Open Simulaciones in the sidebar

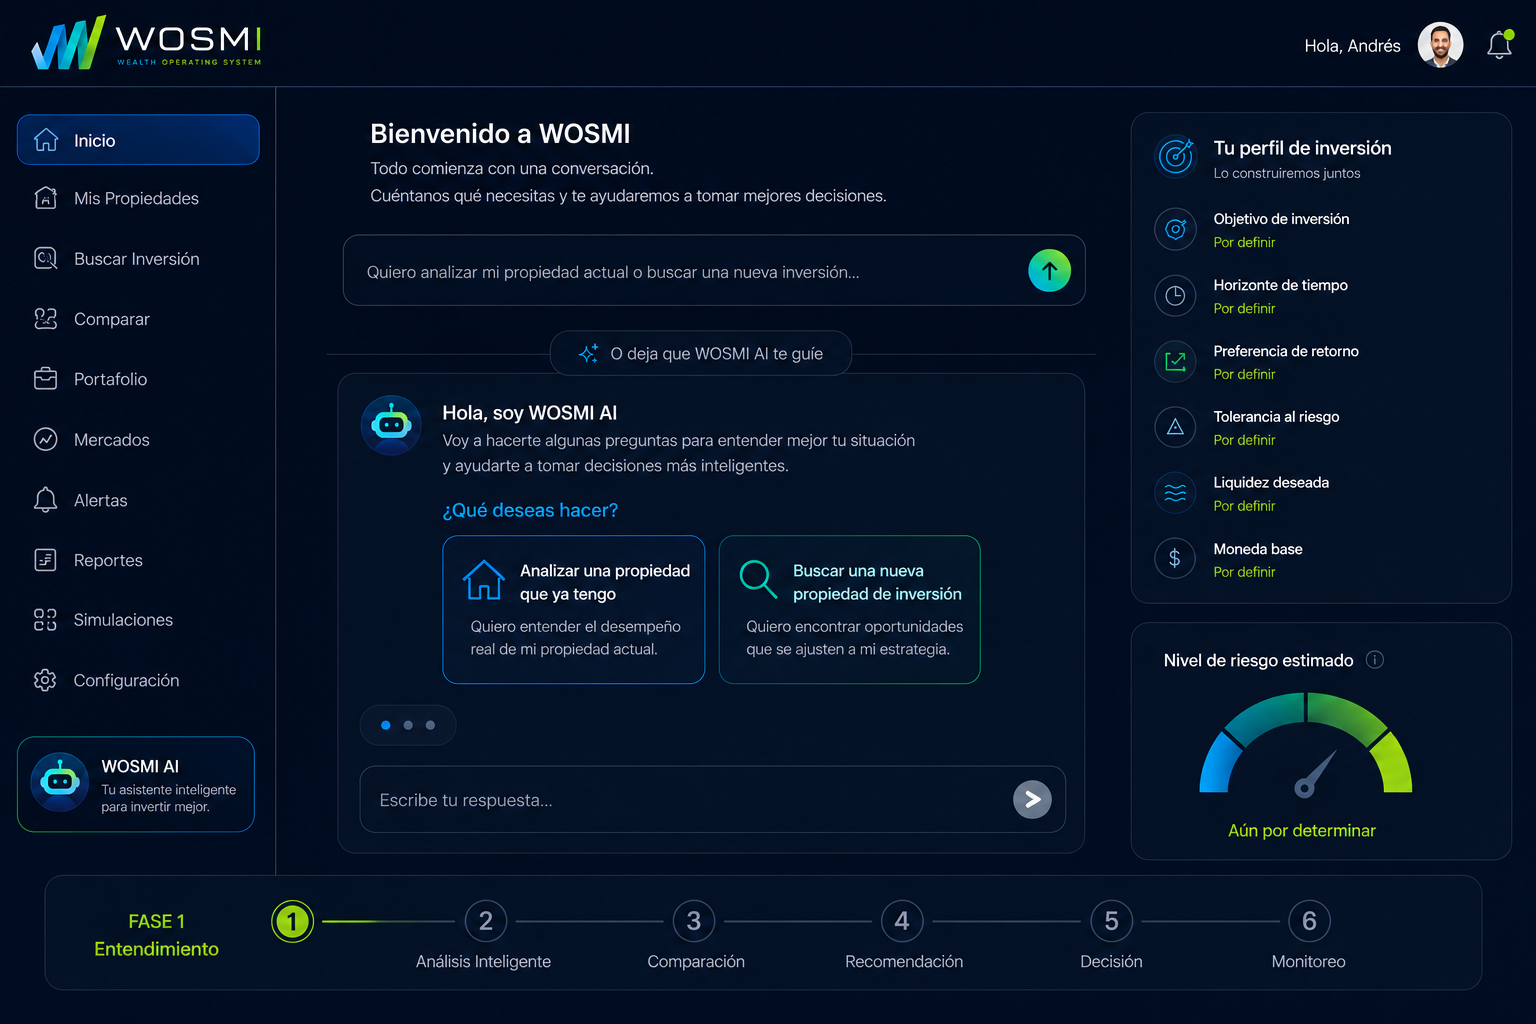point(138,620)
